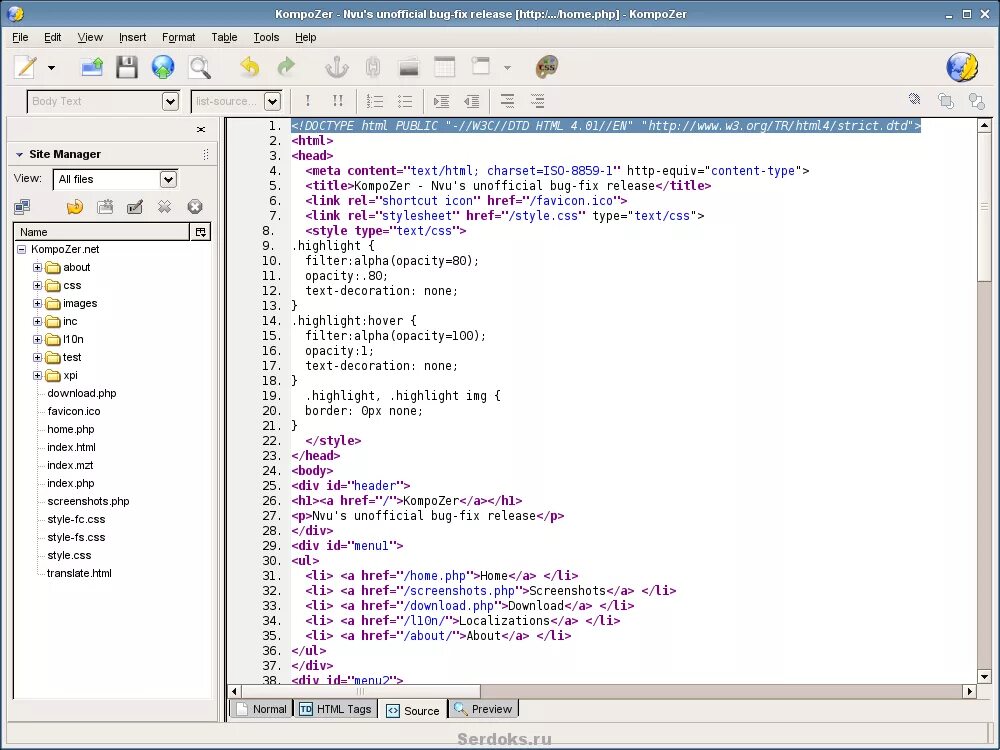Select the screenshots.php file
This screenshot has width=1000, height=750.
click(x=88, y=501)
